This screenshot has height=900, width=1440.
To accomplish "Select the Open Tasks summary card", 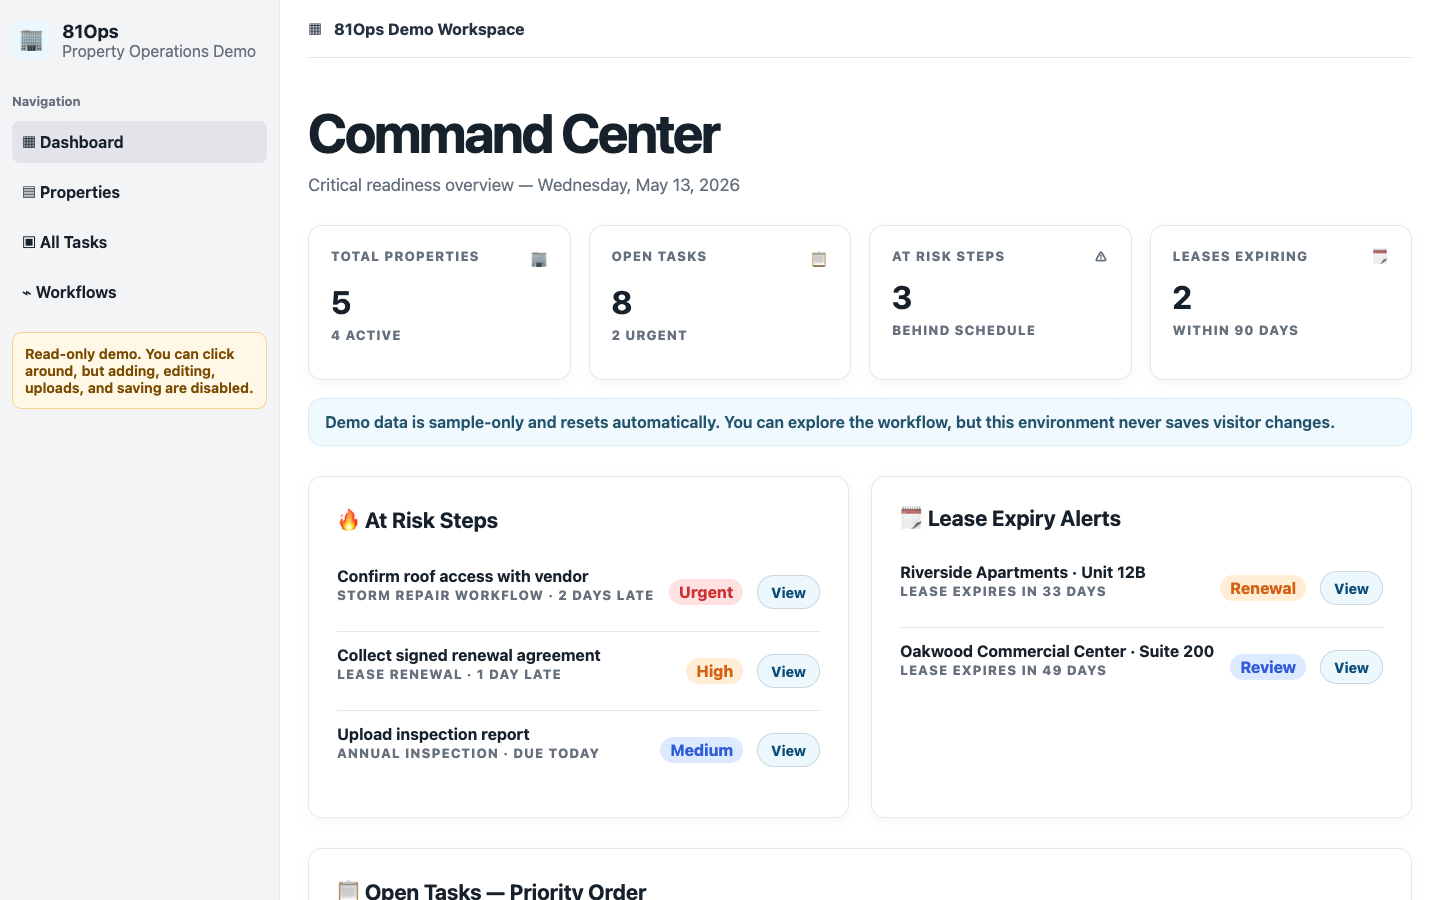I will point(720,302).
